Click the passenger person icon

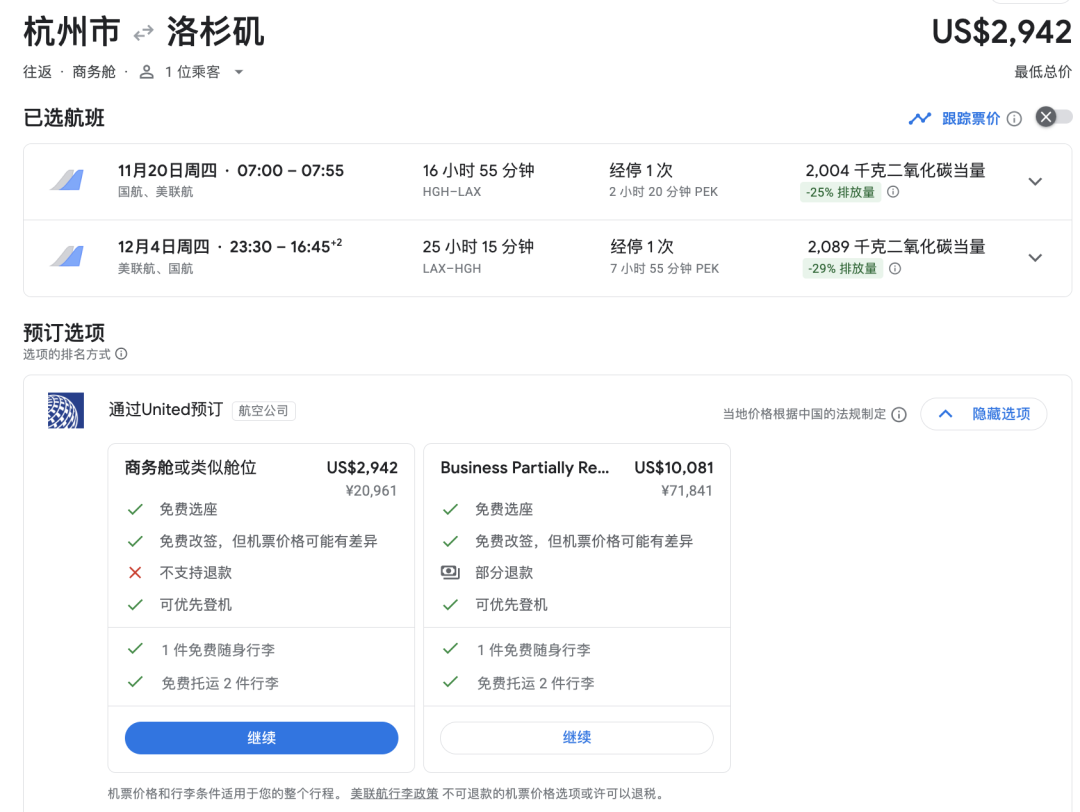click(x=147, y=72)
